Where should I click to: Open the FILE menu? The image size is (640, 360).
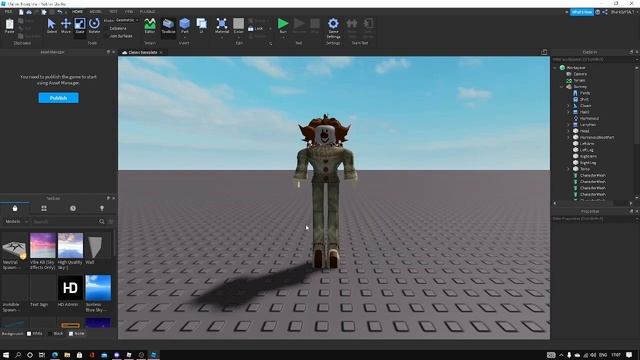[8, 12]
